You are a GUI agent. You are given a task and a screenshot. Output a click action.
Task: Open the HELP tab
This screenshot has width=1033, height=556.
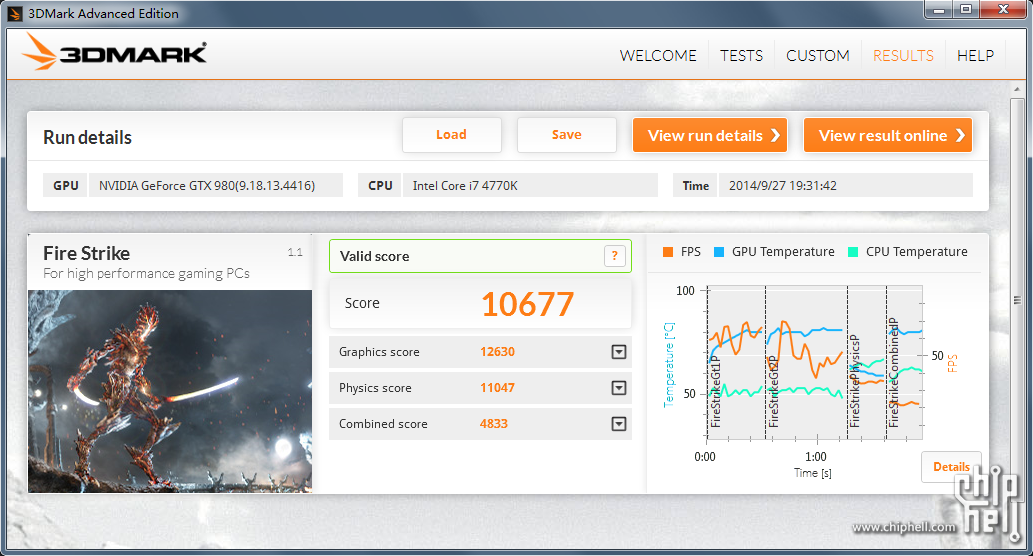pyautogui.click(x=975, y=56)
